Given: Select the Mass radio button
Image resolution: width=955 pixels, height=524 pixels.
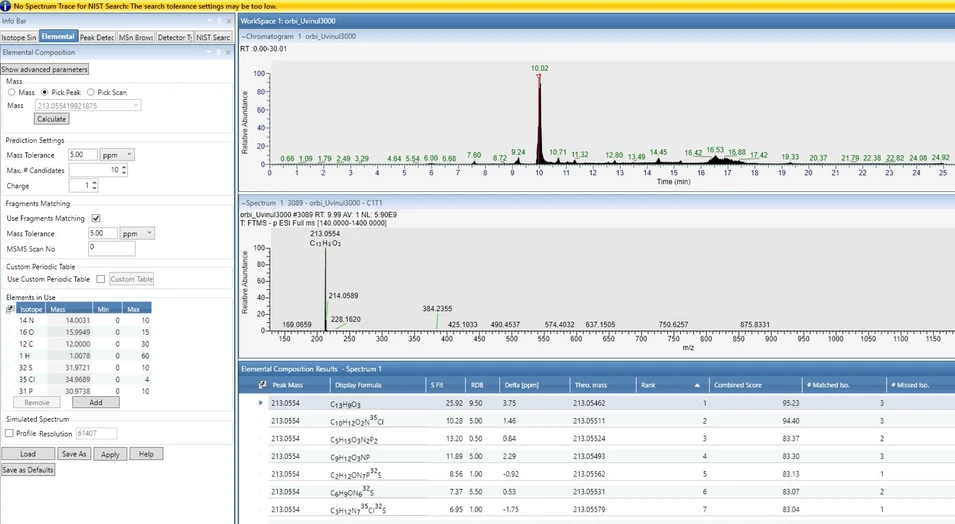Looking at the screenshot, I should tap(12, 92).
